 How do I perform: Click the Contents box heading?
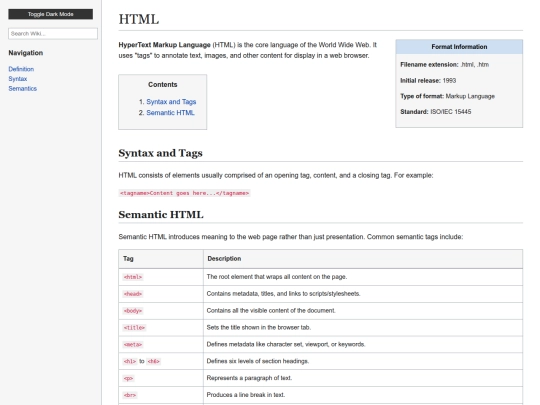point(163,84)
